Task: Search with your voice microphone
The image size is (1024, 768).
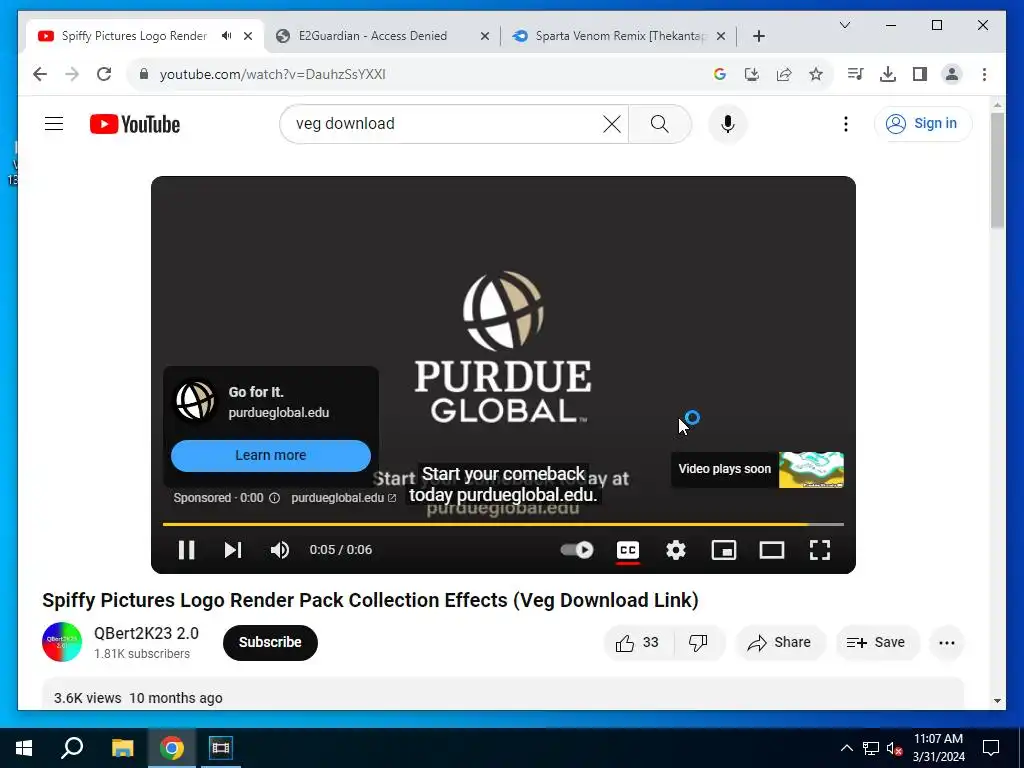Action: pos(728,123)
